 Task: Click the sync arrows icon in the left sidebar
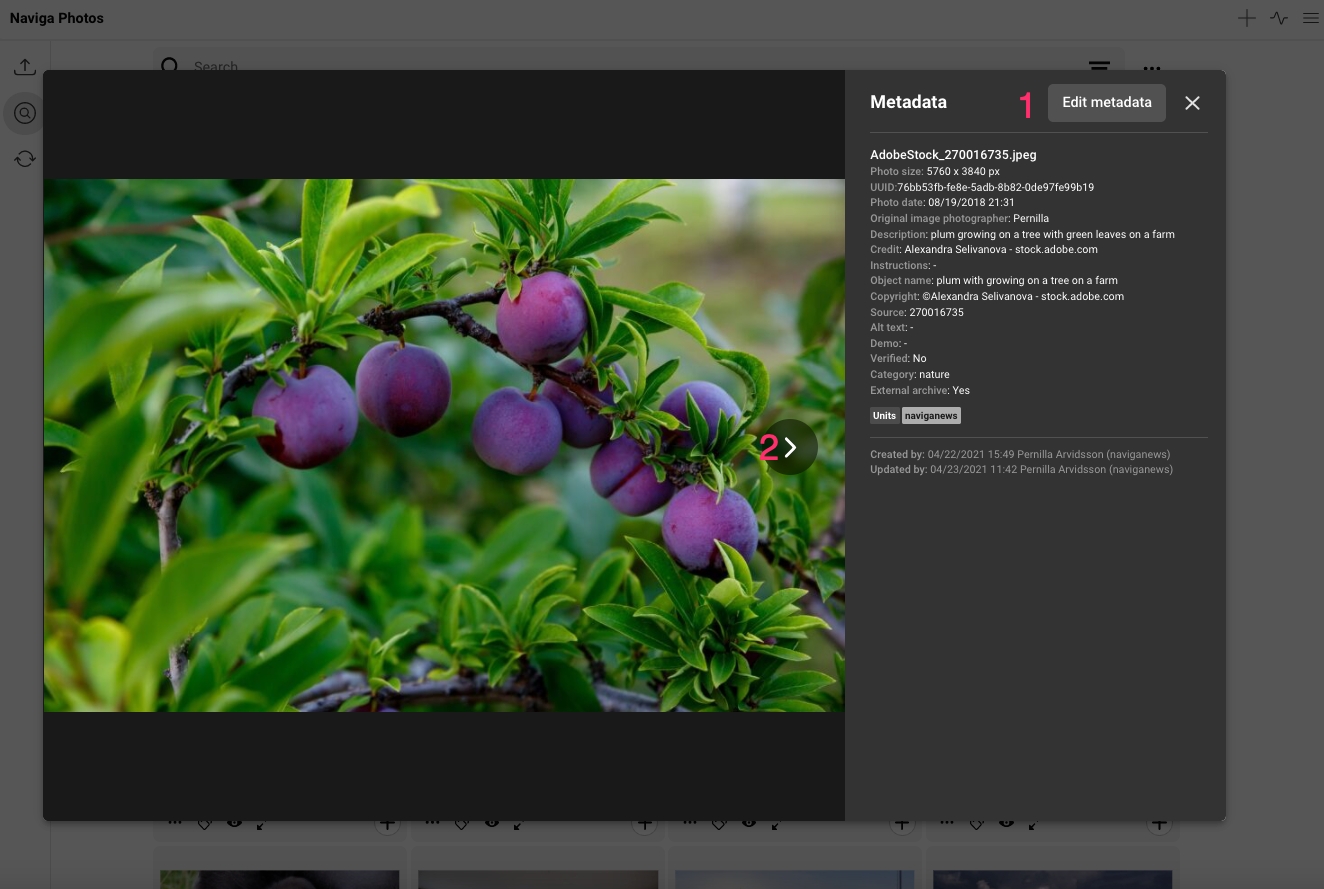pos(25,159)
